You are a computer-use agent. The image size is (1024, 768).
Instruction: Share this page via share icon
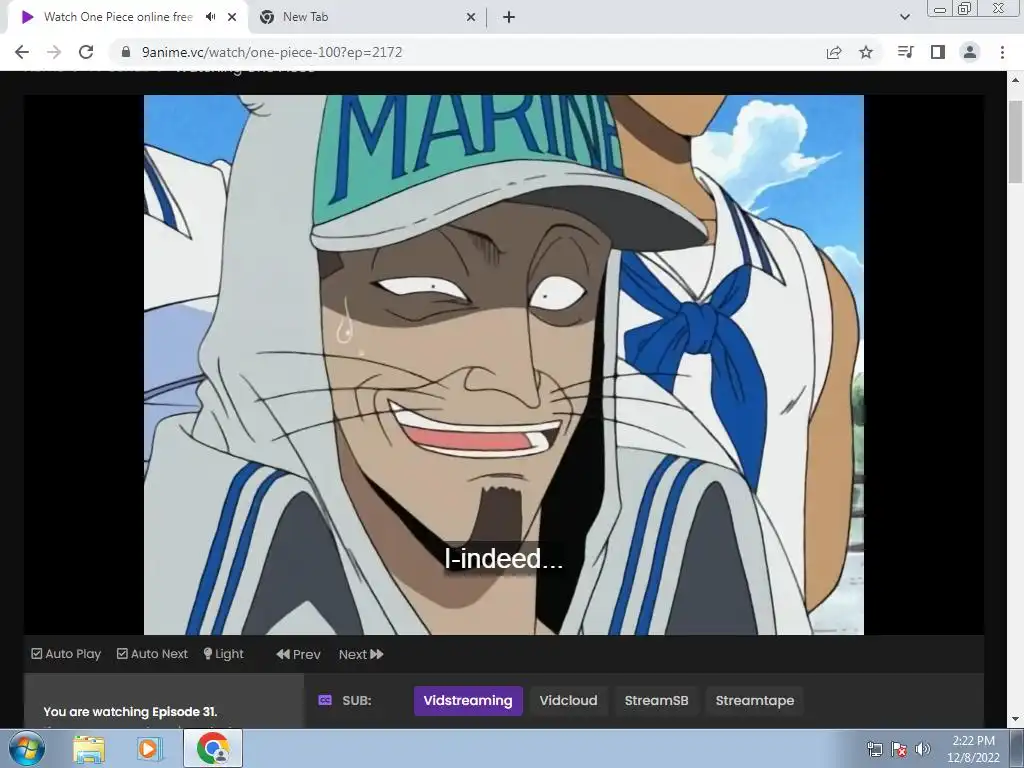pyautogui.click(x=834, y=52)
